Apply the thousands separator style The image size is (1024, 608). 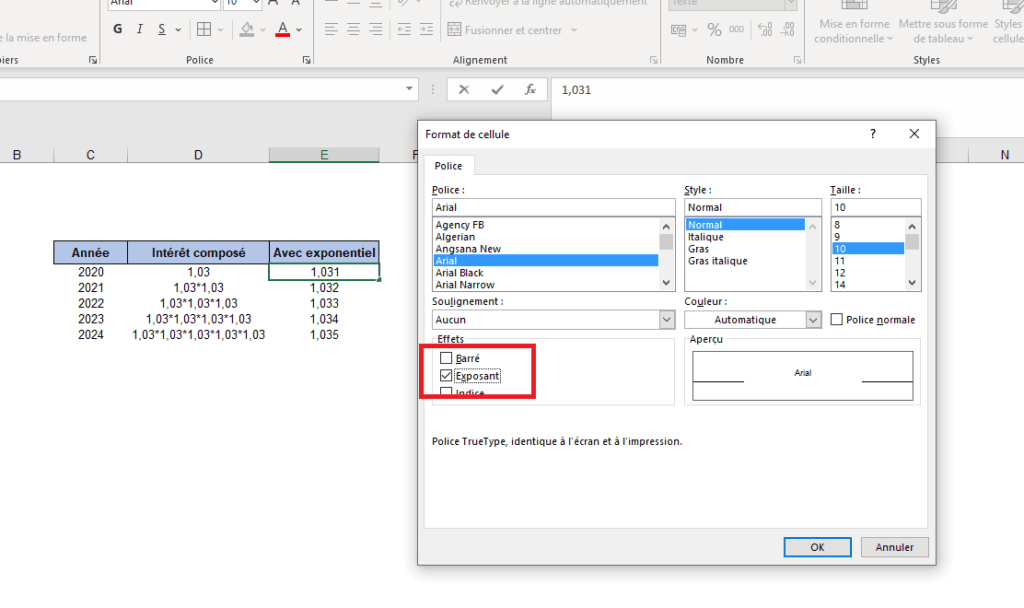click(x=736, y=30)
